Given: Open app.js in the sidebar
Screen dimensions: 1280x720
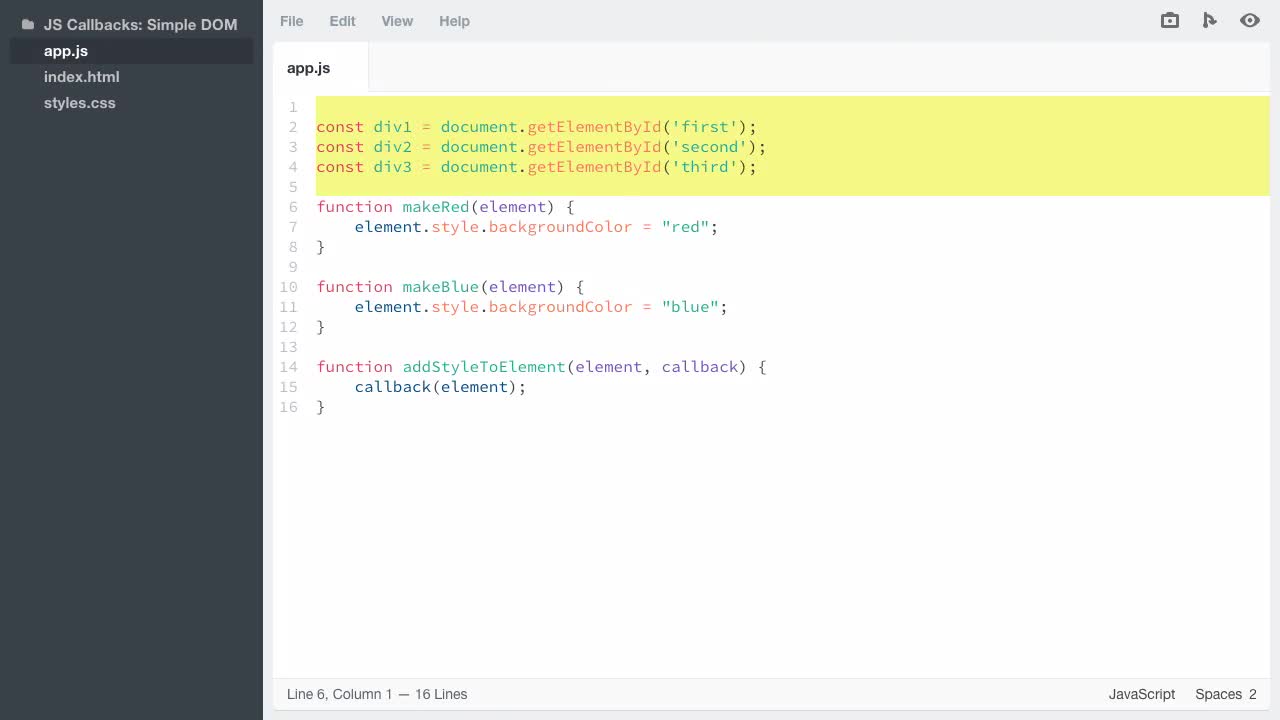Looking at the screenshot, I should click(131, 51).
